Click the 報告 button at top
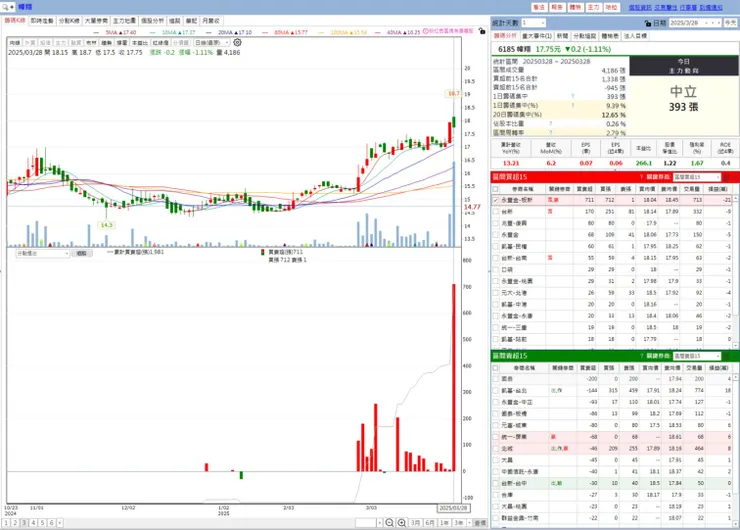The width and height of the screenshot is (740, 530). pos(557,7)
